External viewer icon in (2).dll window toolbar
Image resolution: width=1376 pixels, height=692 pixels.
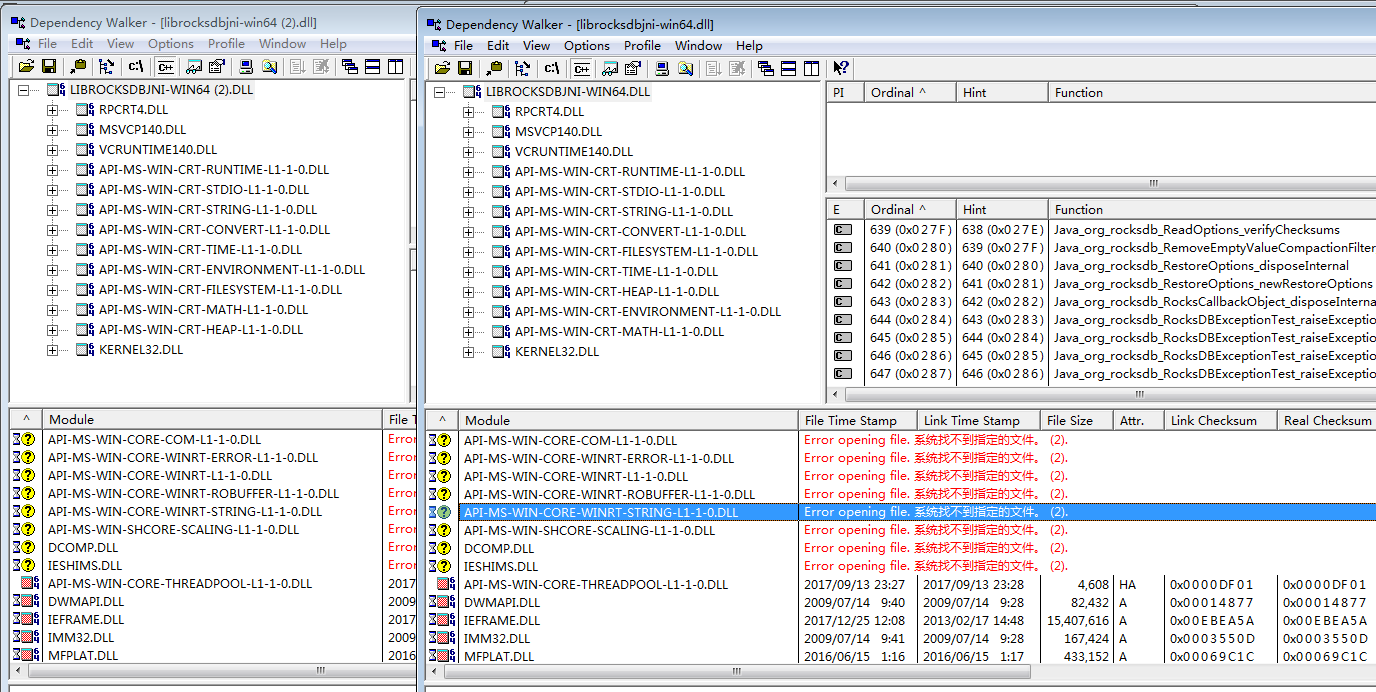coord(194,66)
